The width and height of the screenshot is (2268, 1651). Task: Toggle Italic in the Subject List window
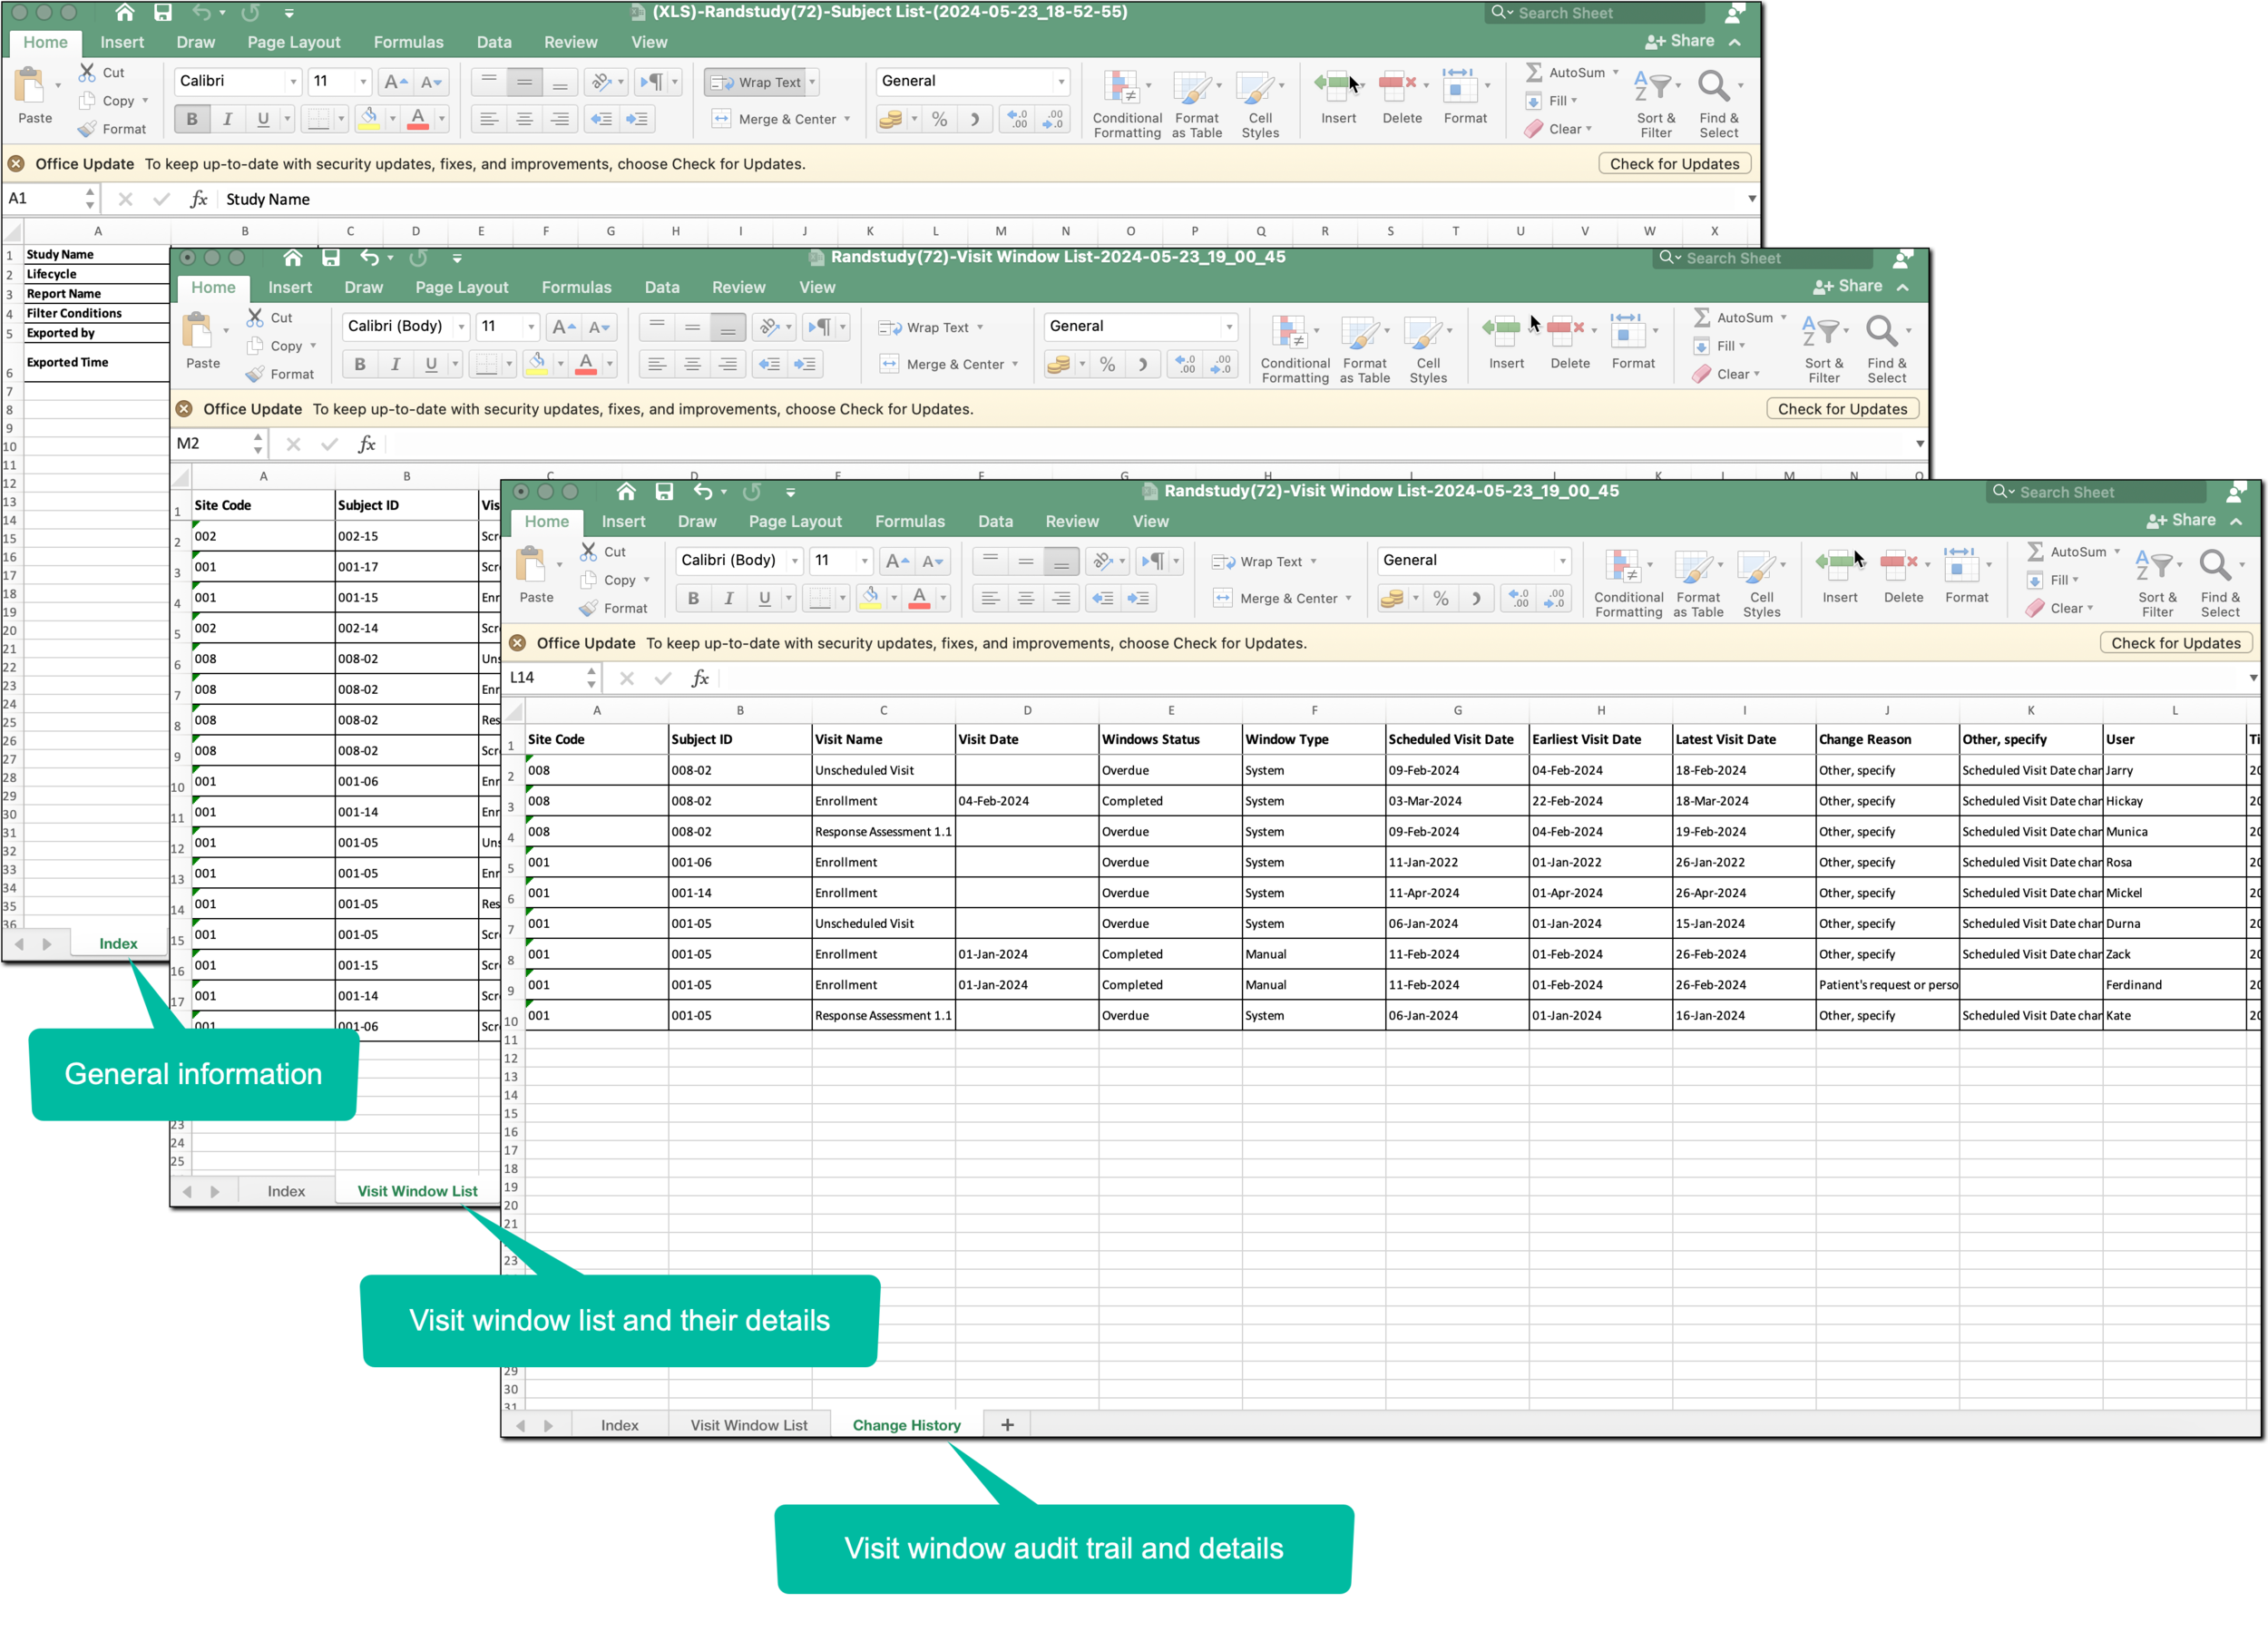(x=228, y=119)
